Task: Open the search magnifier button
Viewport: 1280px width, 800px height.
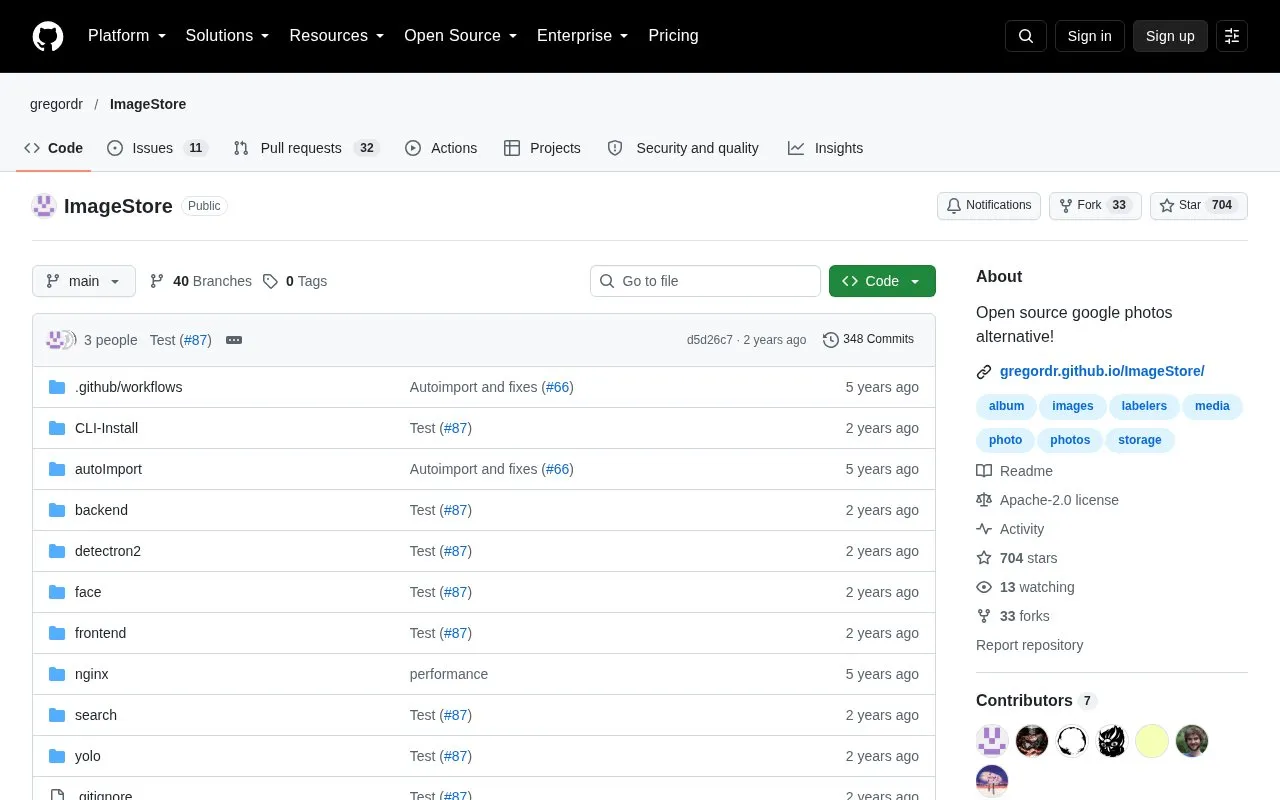Action: tap(1026, 36)
